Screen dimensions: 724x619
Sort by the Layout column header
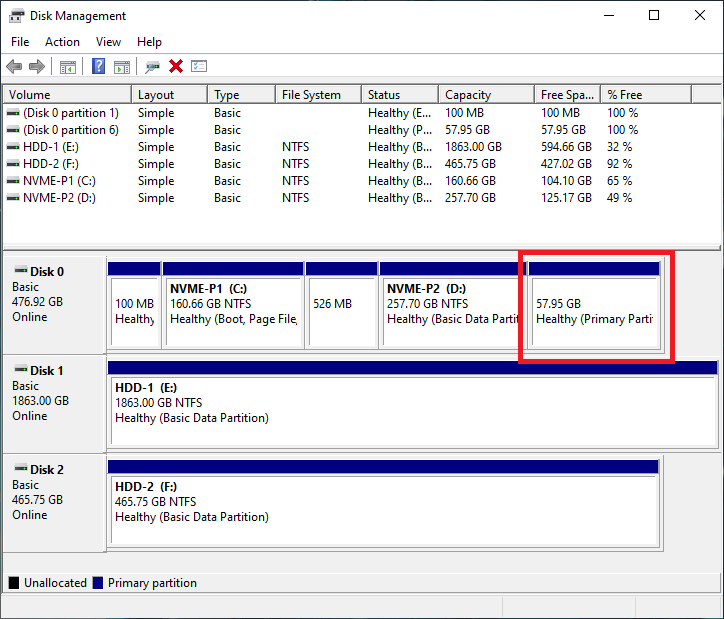coord(169,95)
